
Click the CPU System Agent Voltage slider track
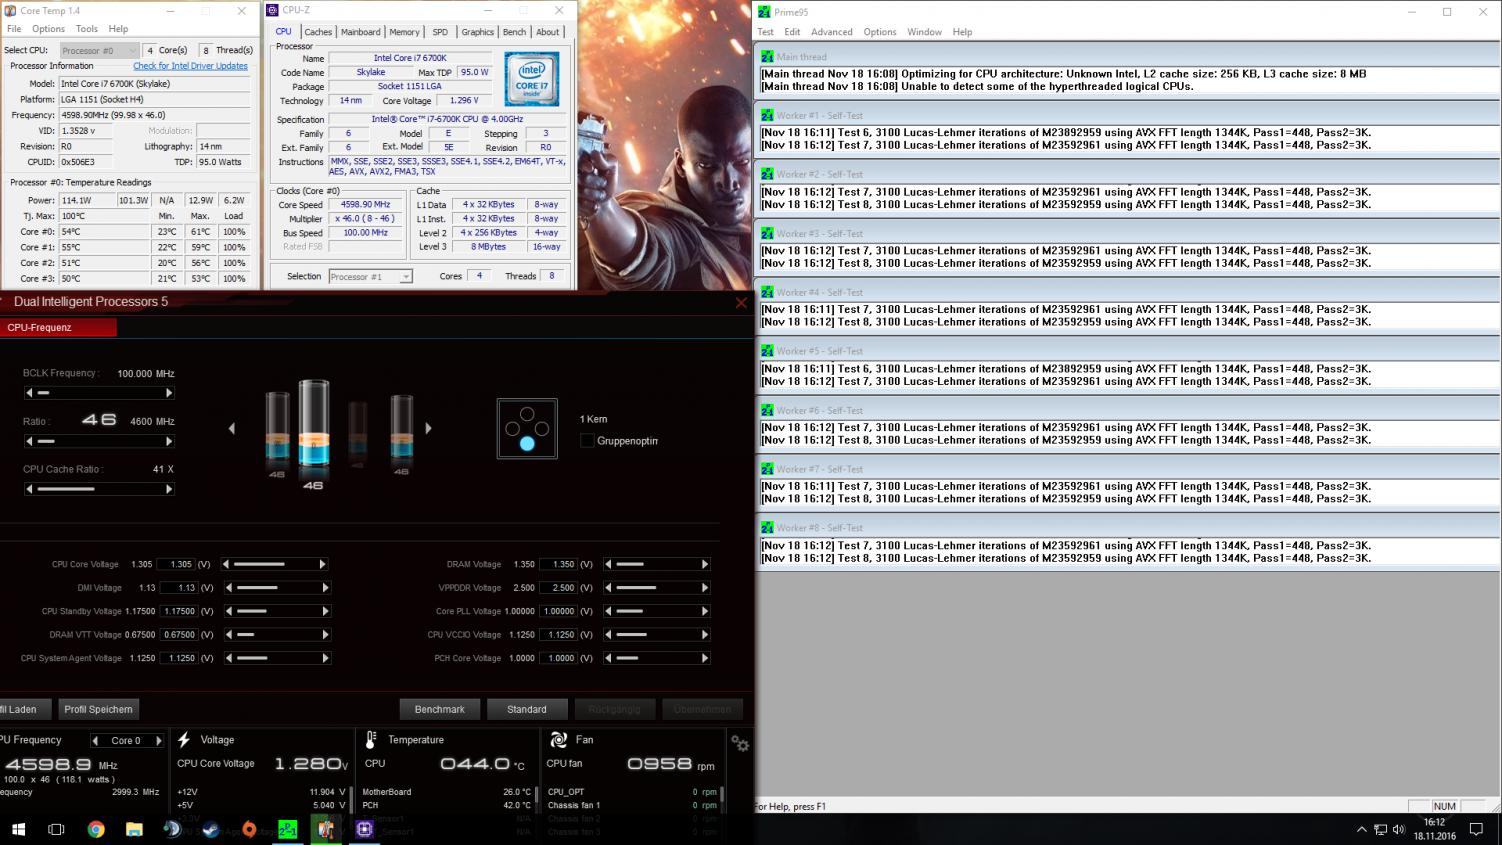click(276, 658)
